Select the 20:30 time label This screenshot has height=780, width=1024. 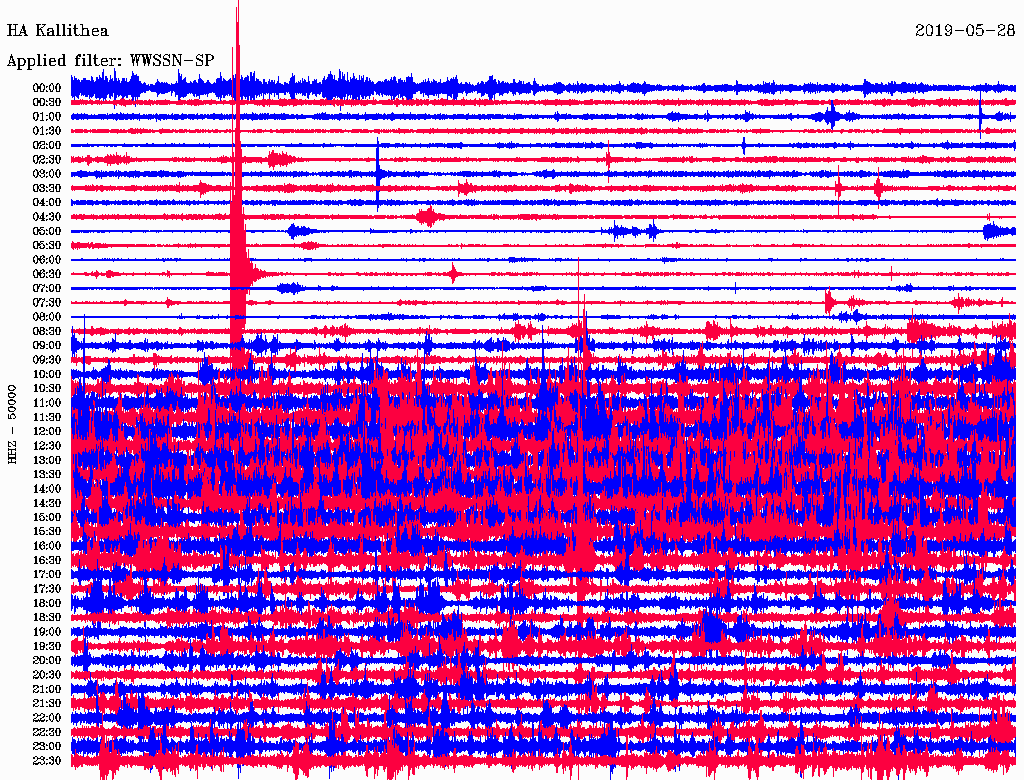pyautogui.click(x=47, y=675)
